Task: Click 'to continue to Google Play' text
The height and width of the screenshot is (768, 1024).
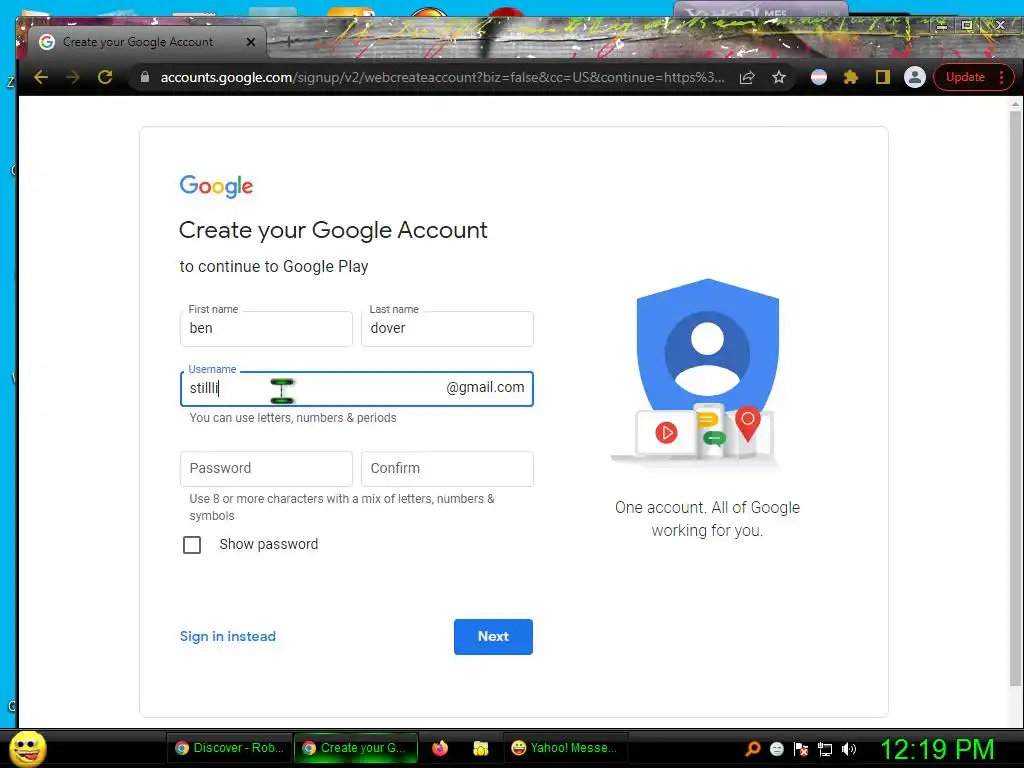Action: click(274, 266)
